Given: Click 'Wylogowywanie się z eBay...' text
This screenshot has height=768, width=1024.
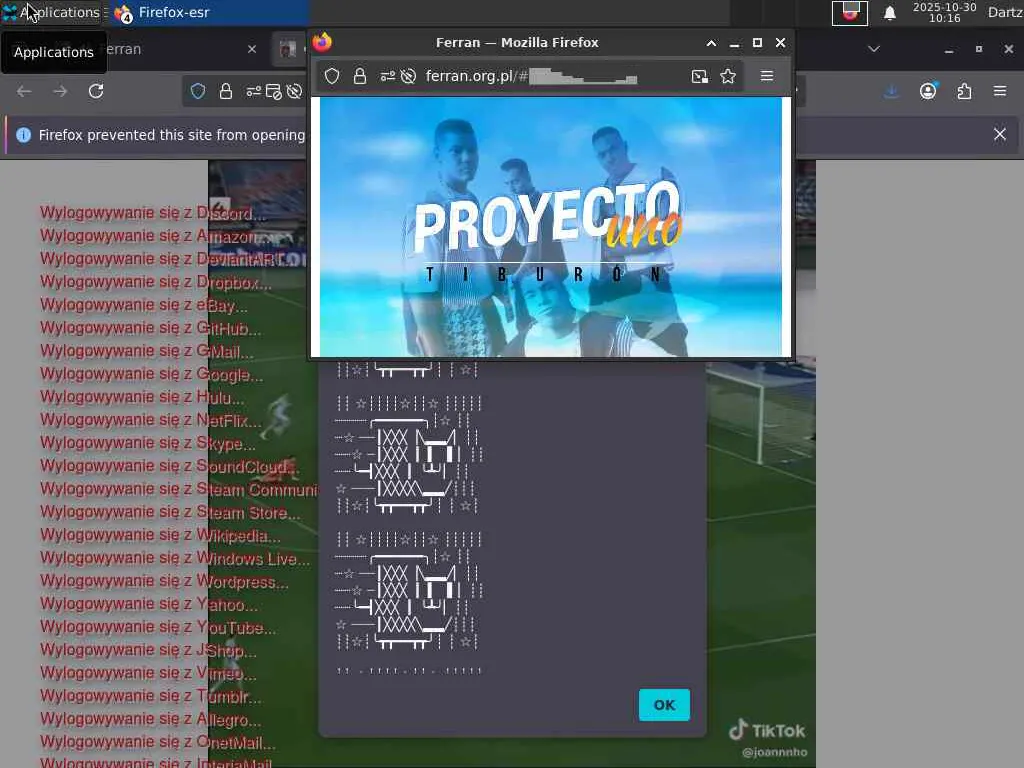Looking at the screenshot, I should click(144, 306).
